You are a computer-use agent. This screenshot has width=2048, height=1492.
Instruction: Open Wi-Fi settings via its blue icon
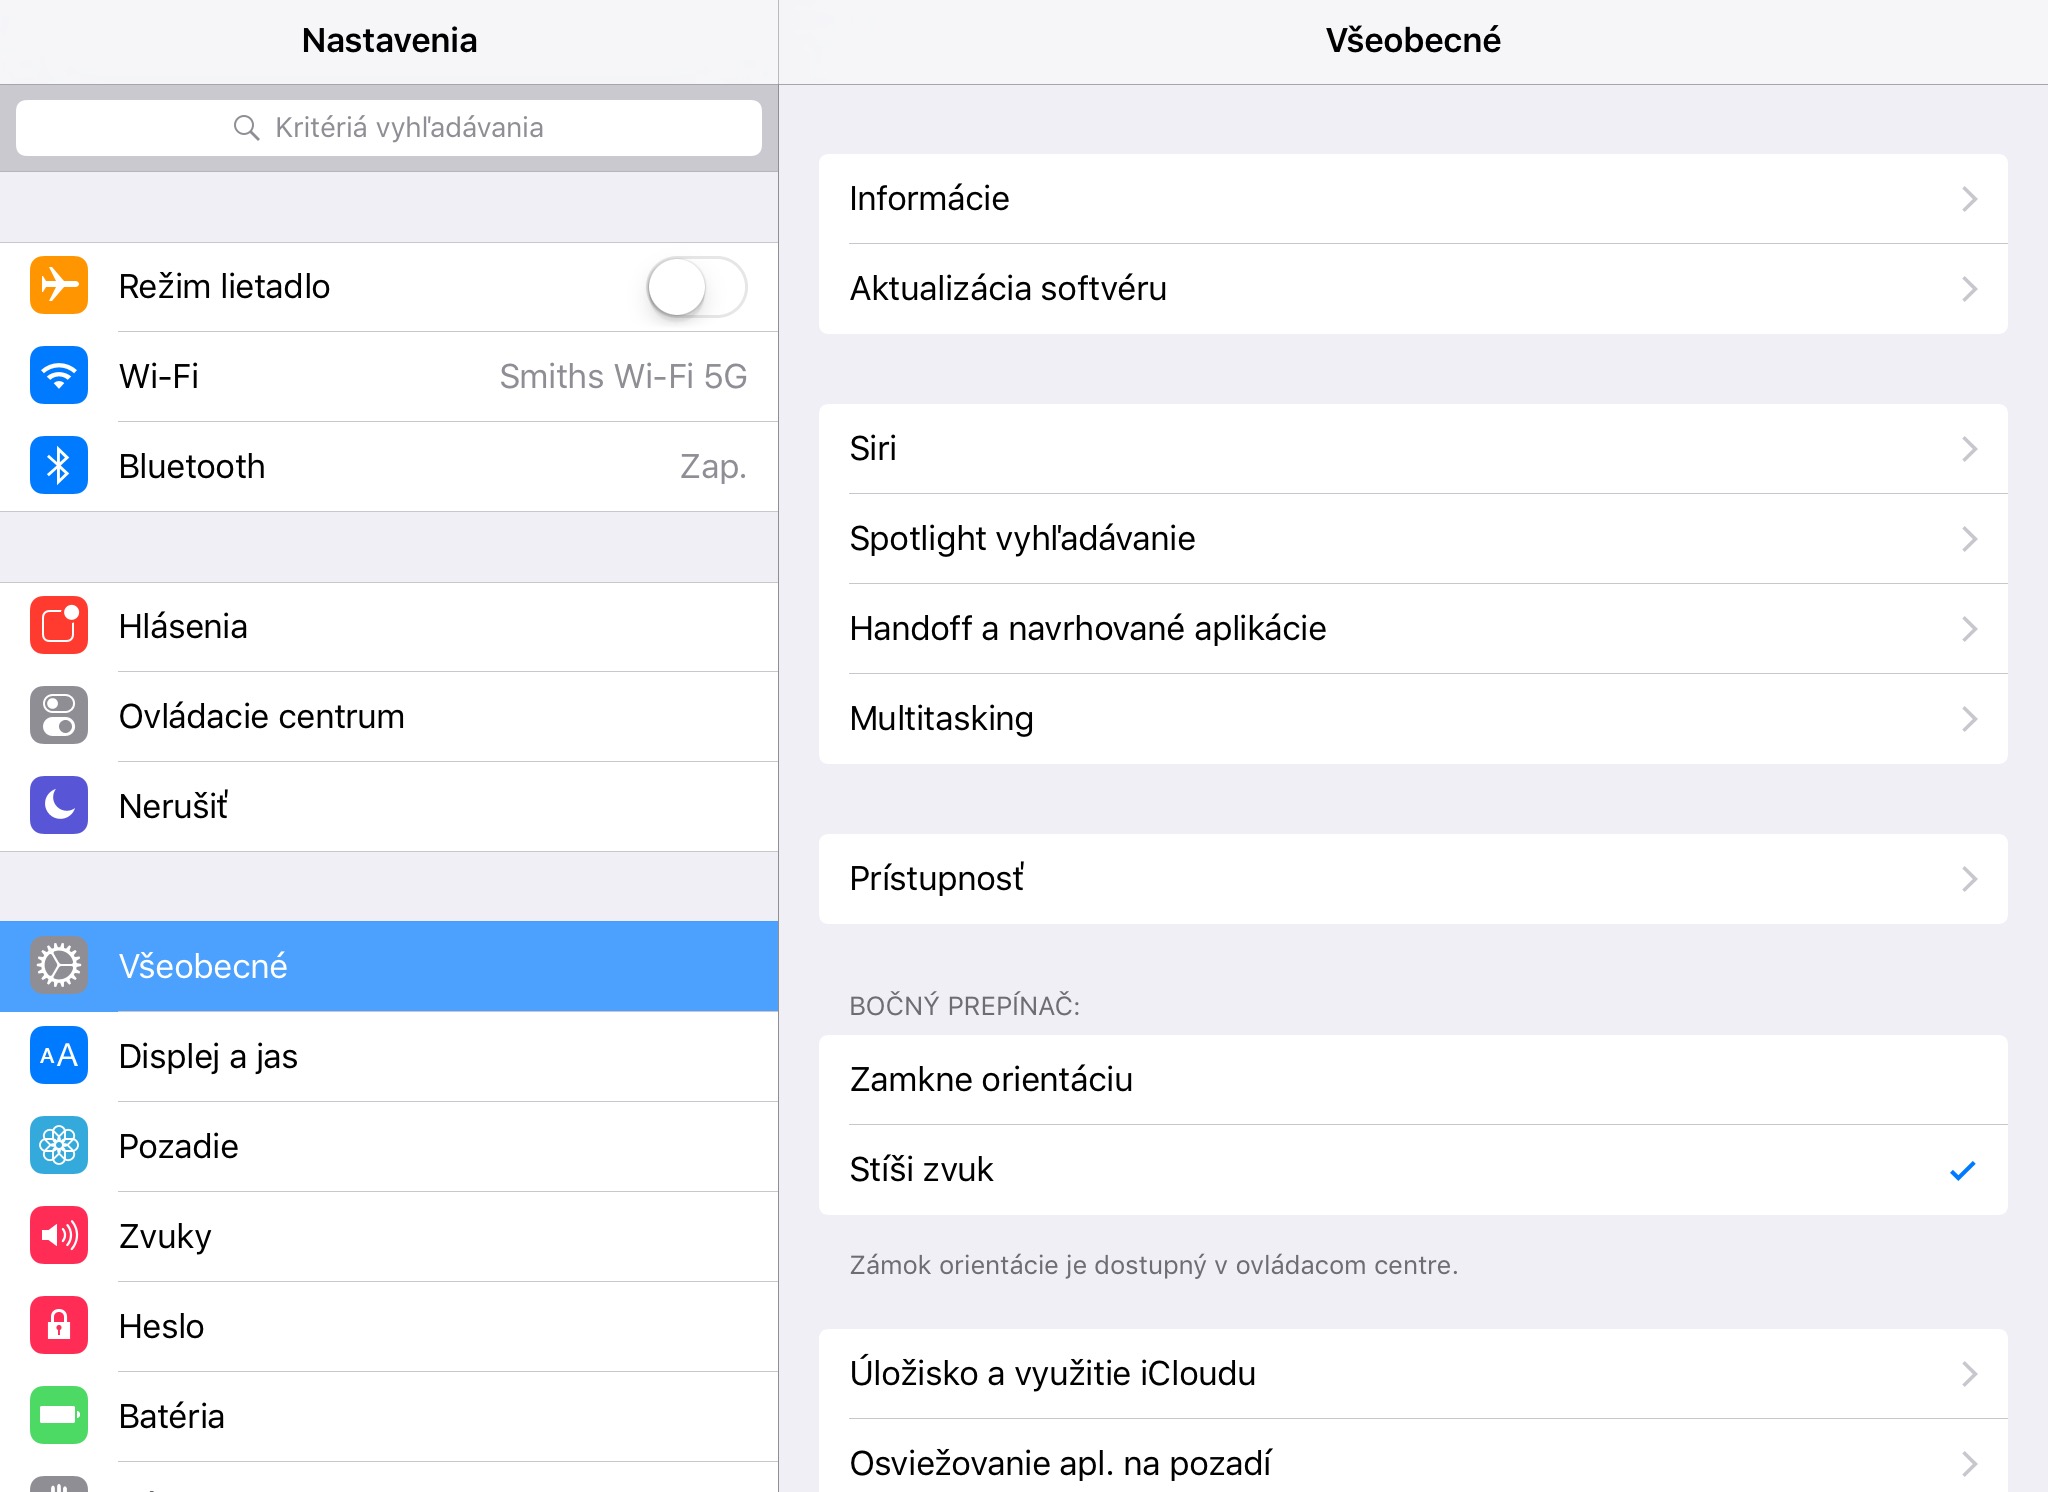pos(59,376)
